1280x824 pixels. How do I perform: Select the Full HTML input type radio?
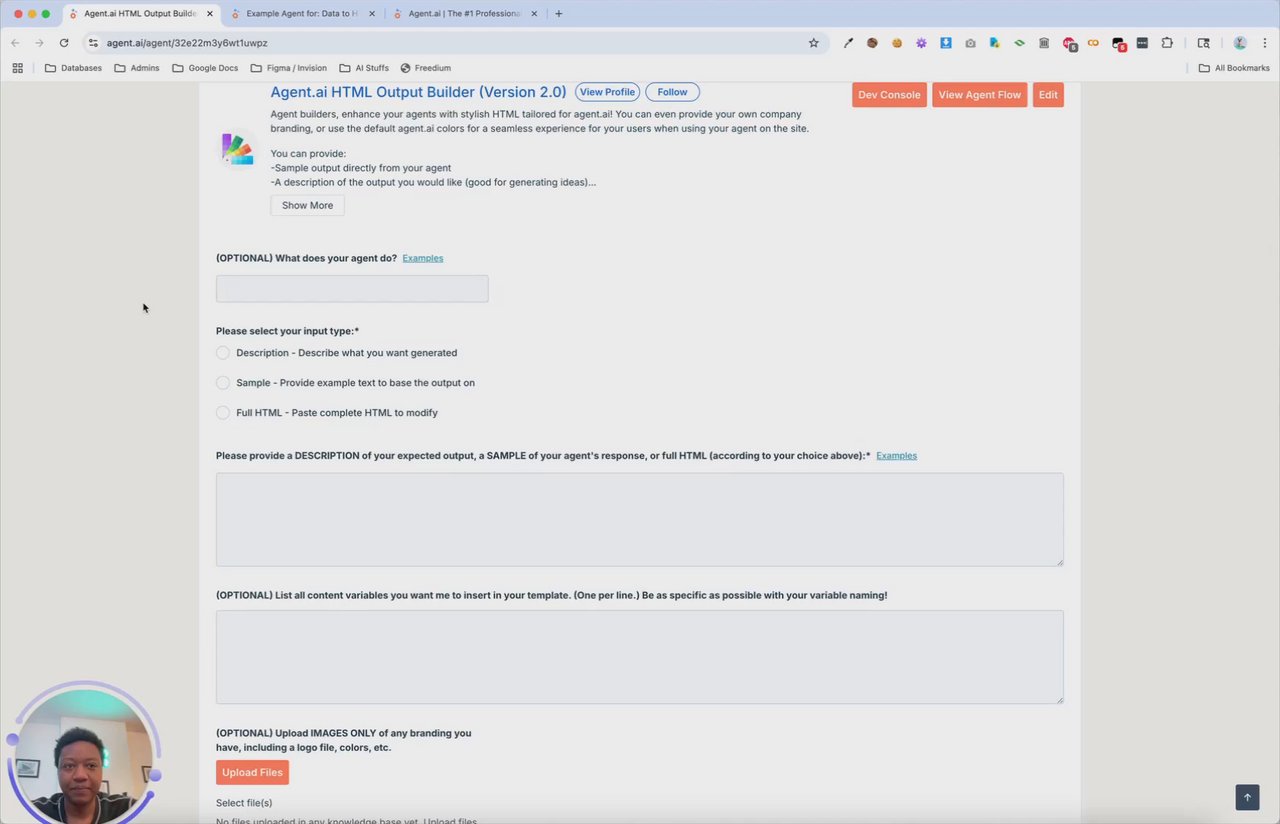[223, 413]
